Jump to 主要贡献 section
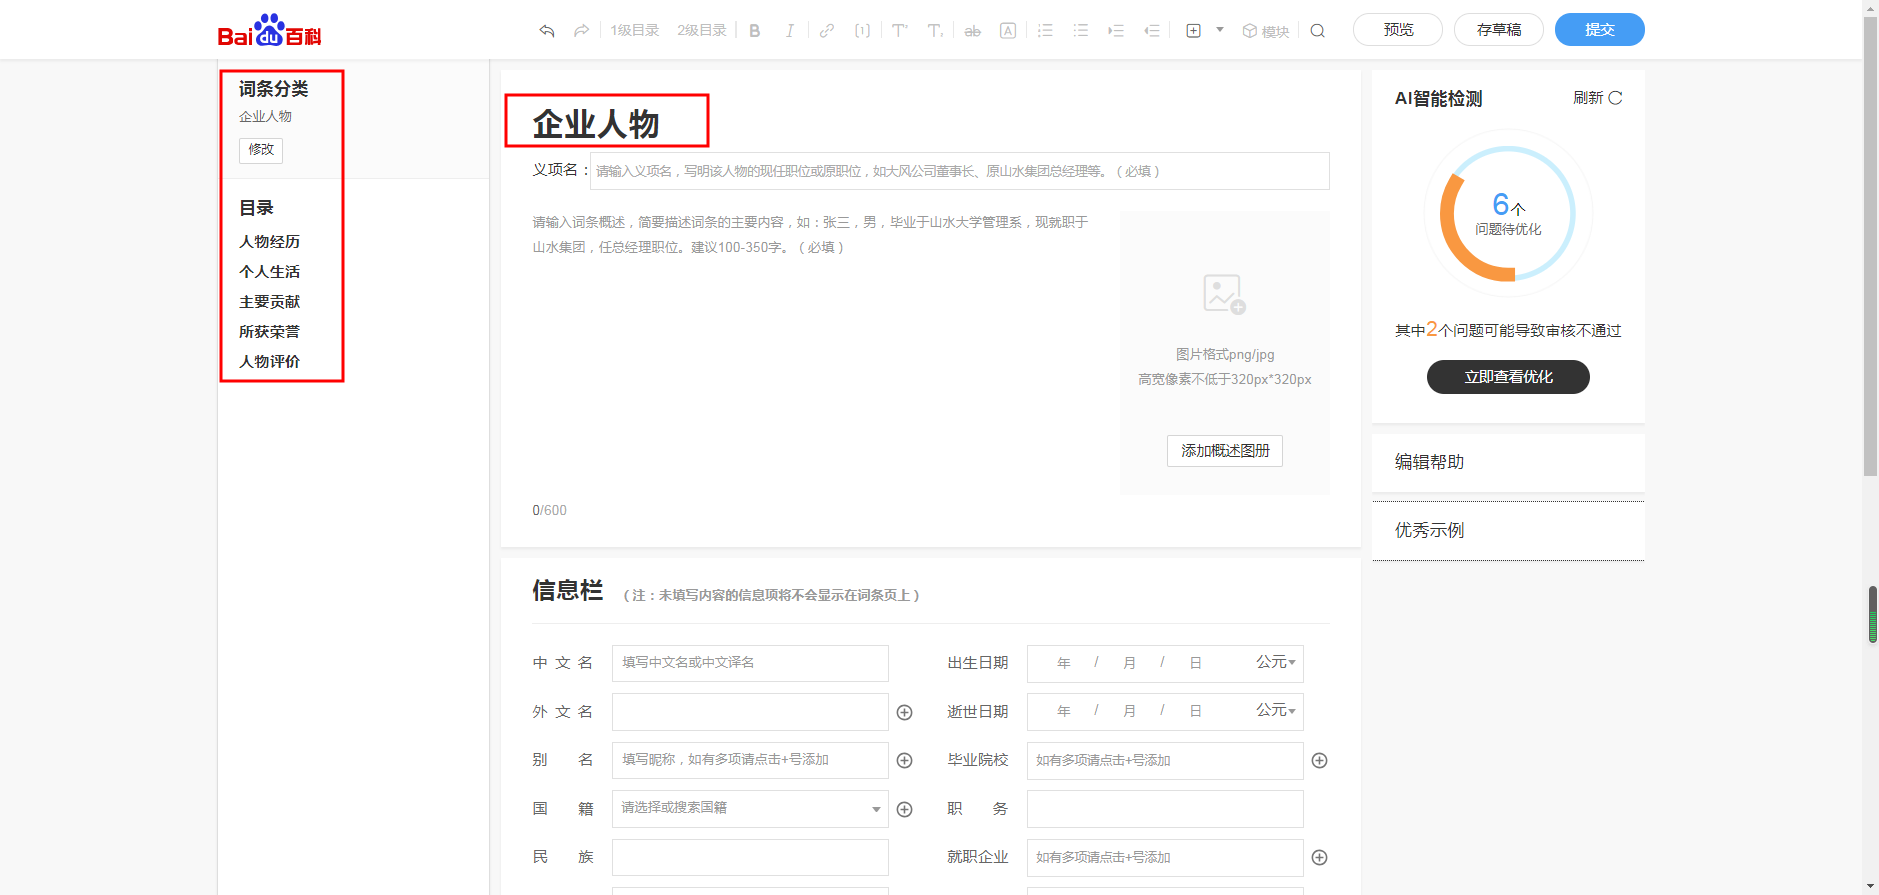 [269, 302]
